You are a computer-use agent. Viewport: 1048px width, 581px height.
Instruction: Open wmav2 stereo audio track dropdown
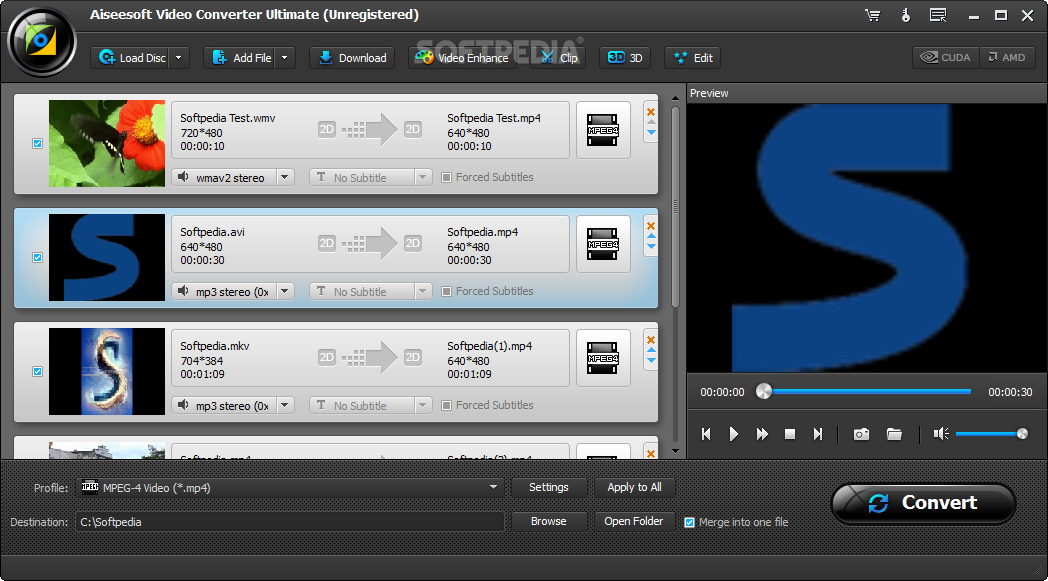[x=285, y=177]
